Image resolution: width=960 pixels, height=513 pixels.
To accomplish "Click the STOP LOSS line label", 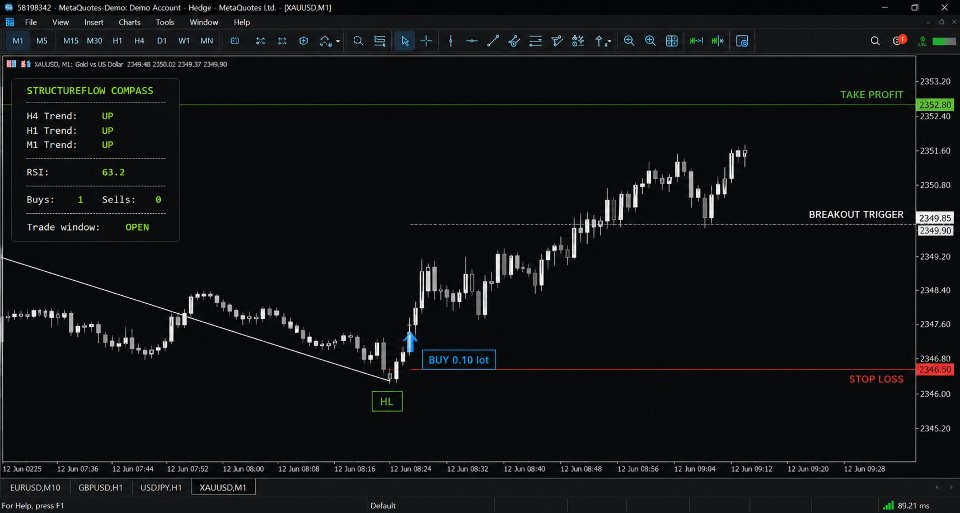I will [876, 379].
